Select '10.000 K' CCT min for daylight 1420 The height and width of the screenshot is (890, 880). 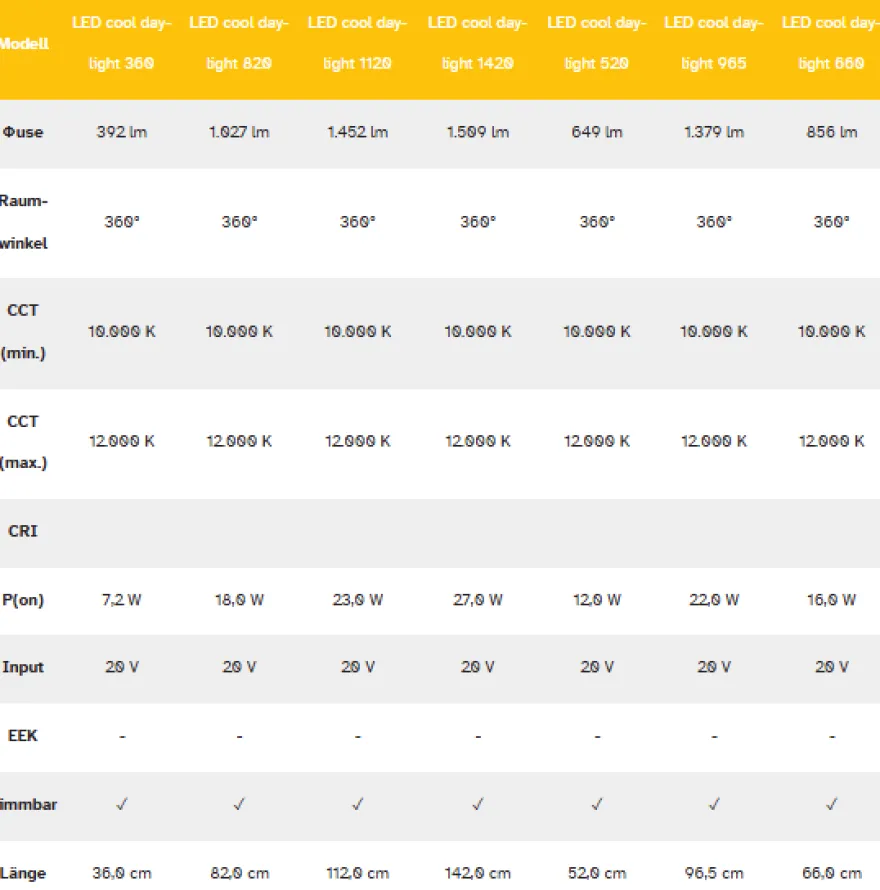(477, 331)
